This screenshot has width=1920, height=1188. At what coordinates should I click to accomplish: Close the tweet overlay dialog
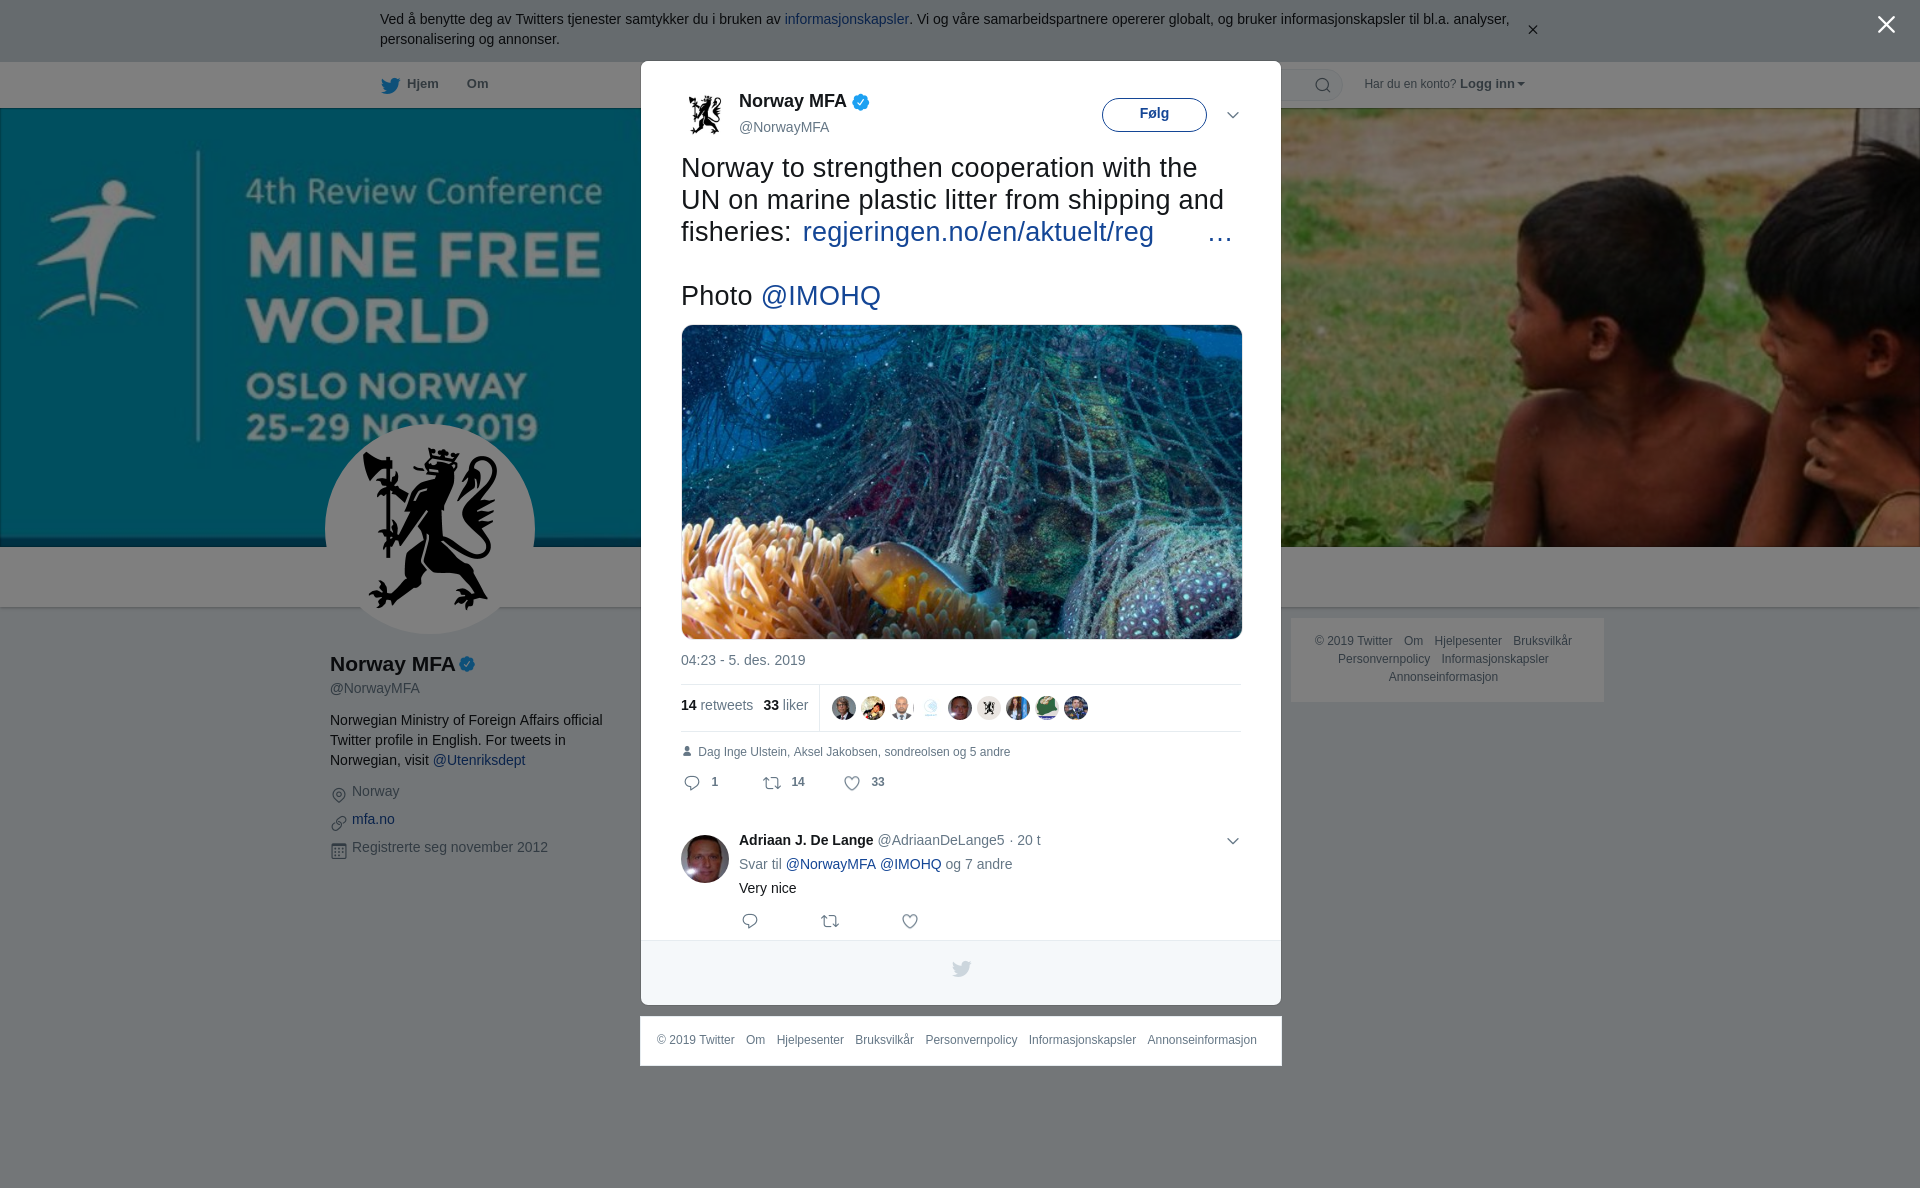click(1886, 25)
